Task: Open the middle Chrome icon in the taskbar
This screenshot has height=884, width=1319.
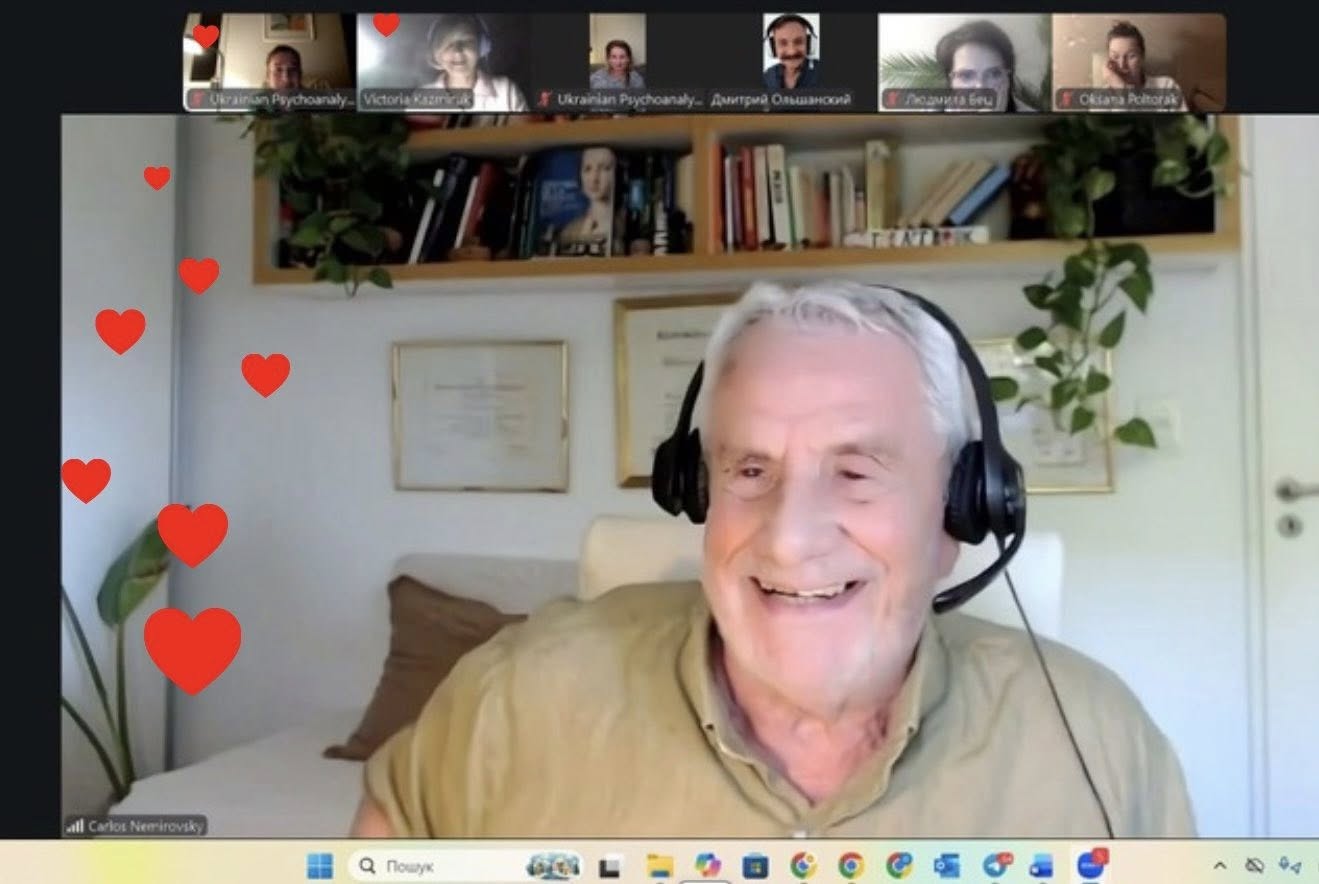Action: [x=851, y=866]
